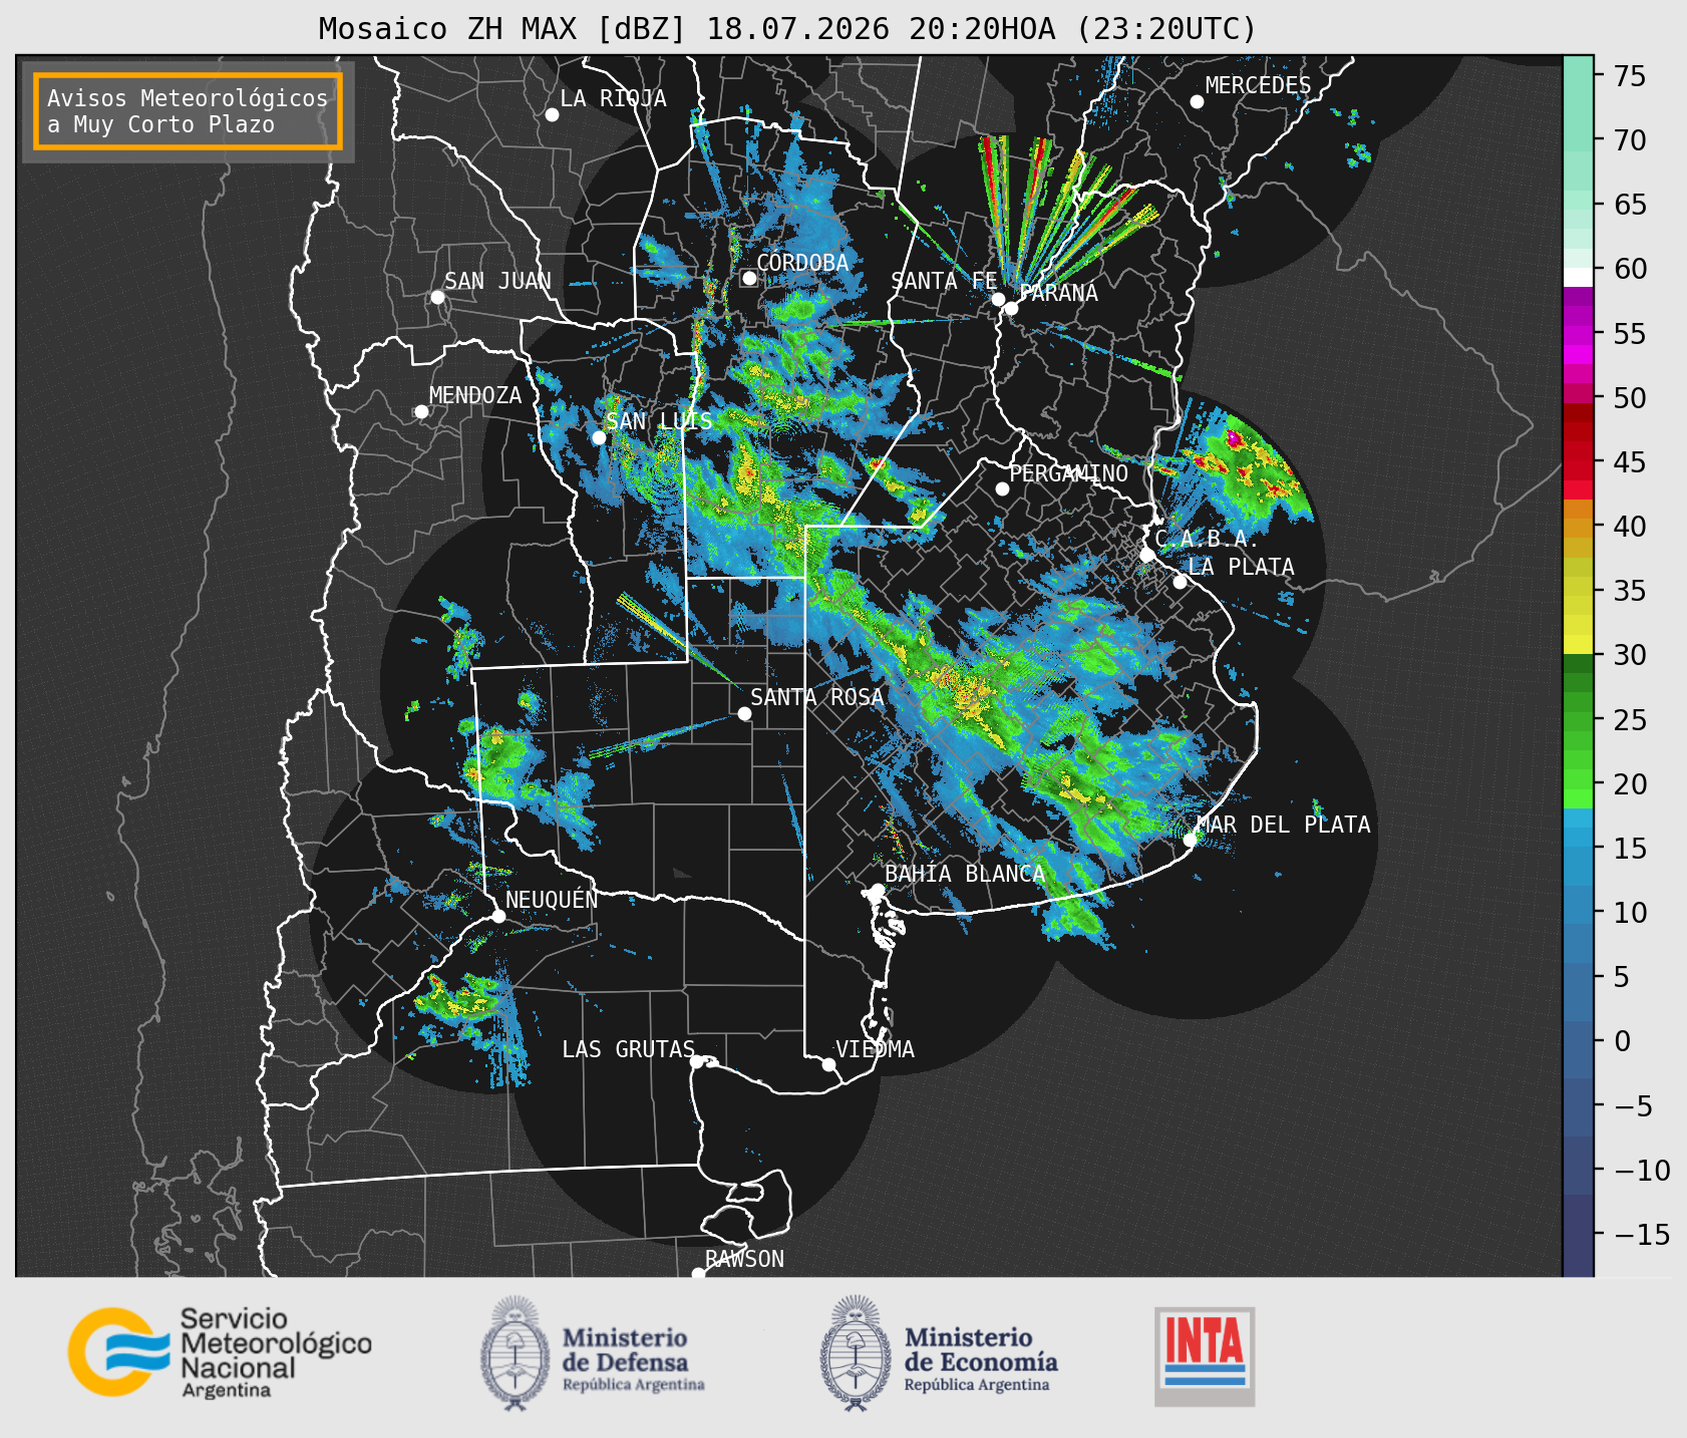
Task: Click the Ministerio de Defensa emblem
Action: tap(515, 1352)
